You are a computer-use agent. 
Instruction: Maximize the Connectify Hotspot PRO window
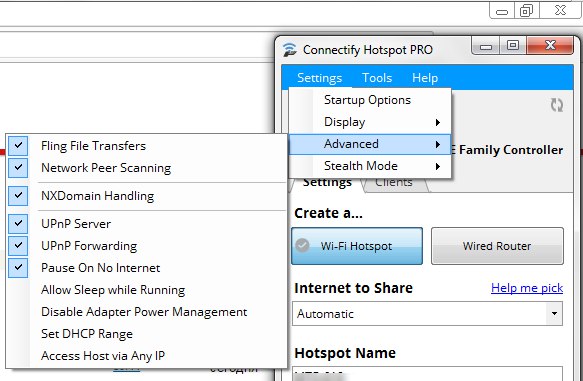coord(513,46)
